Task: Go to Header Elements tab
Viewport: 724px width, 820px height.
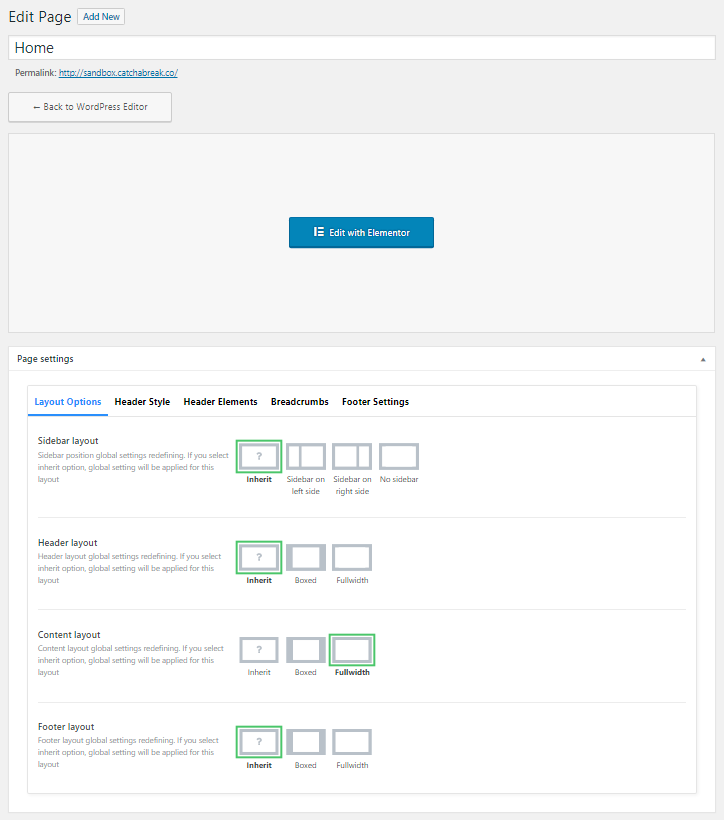Action: pyautogui.click(x=220, y=402)
